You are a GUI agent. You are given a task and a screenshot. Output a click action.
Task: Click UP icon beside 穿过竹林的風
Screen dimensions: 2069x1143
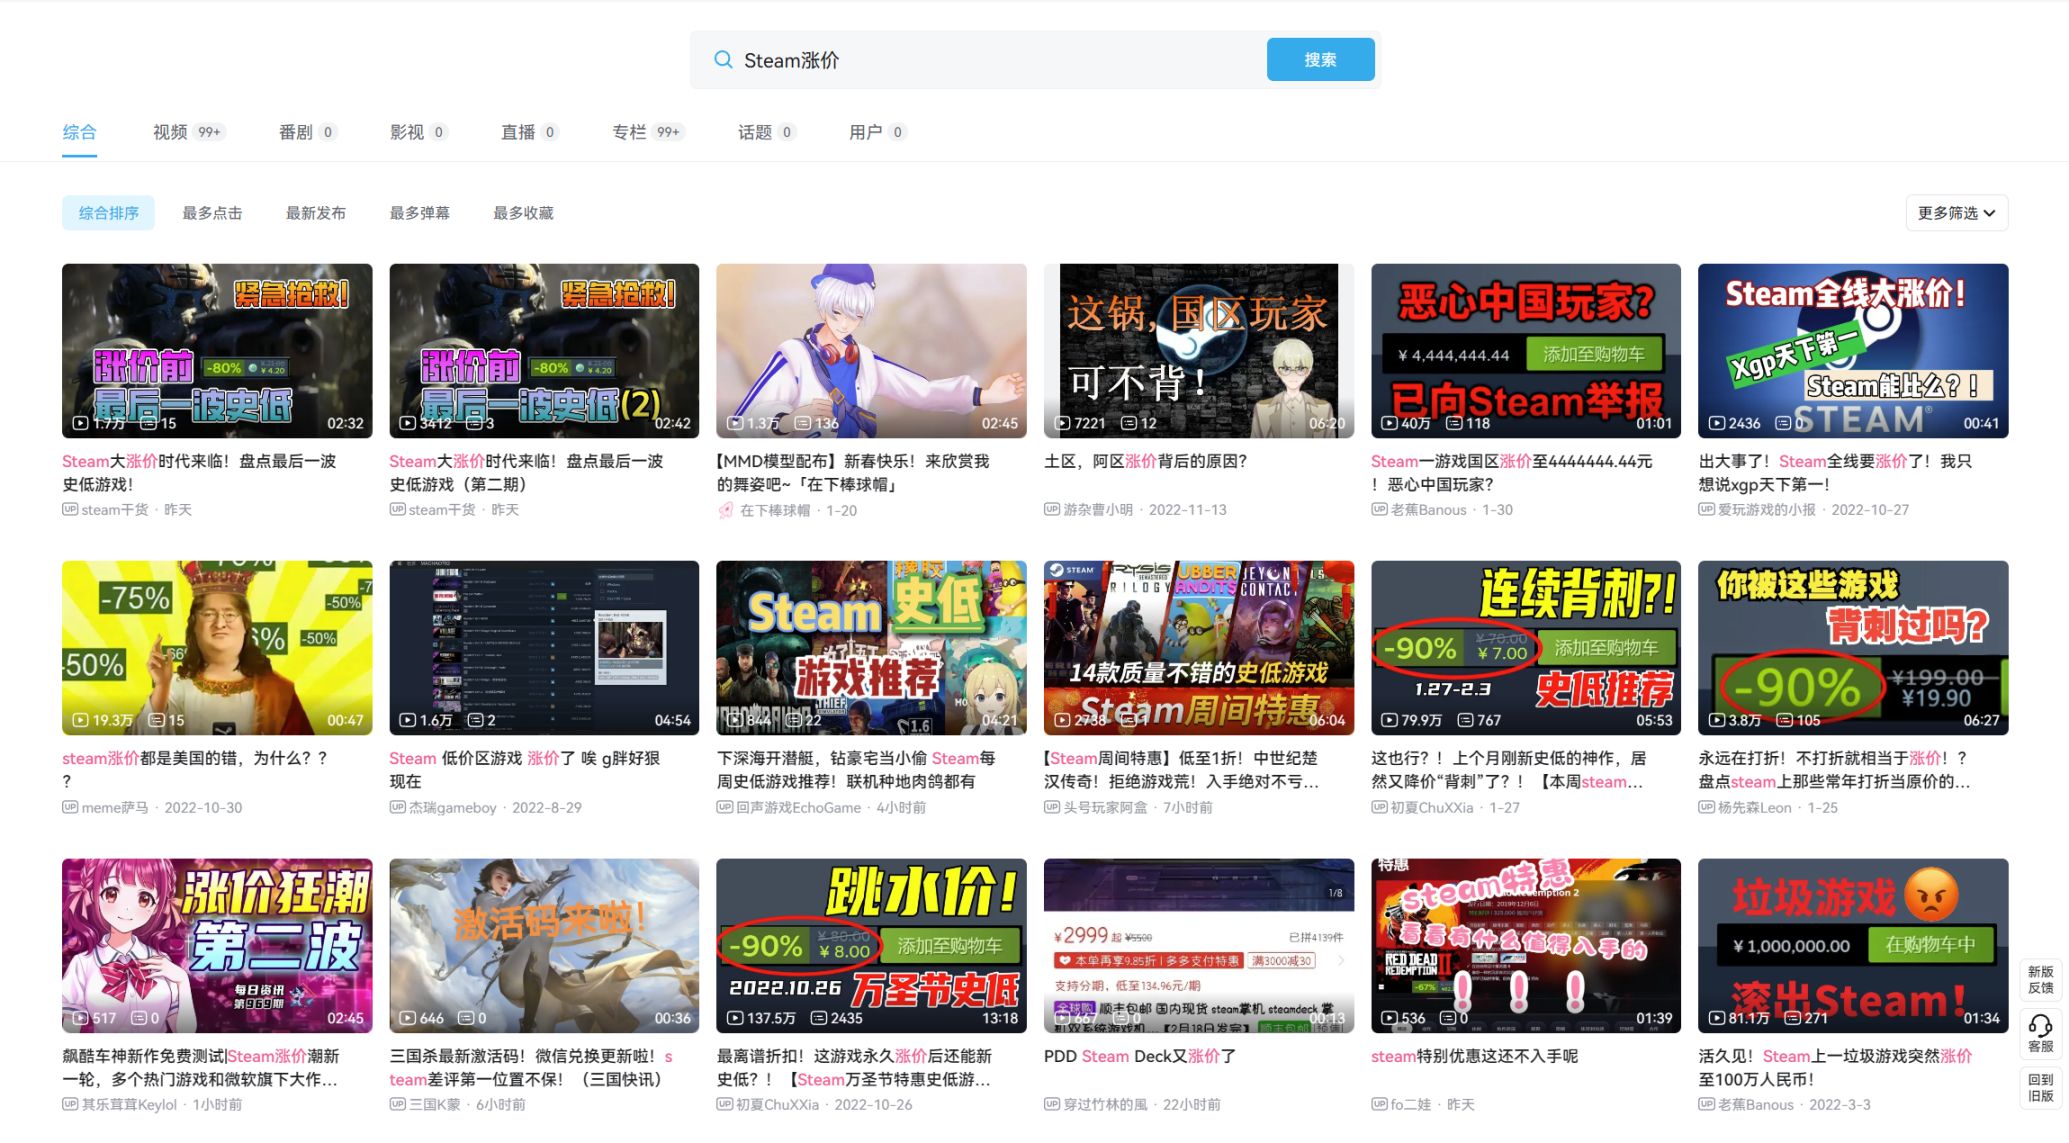(x=1052, y=1105)
